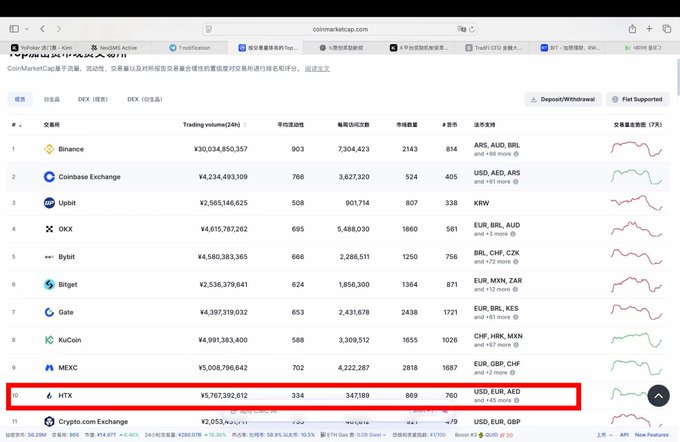
Task: Open the Deposit/Withdrawal filter
Action: [x=563, y=99]
